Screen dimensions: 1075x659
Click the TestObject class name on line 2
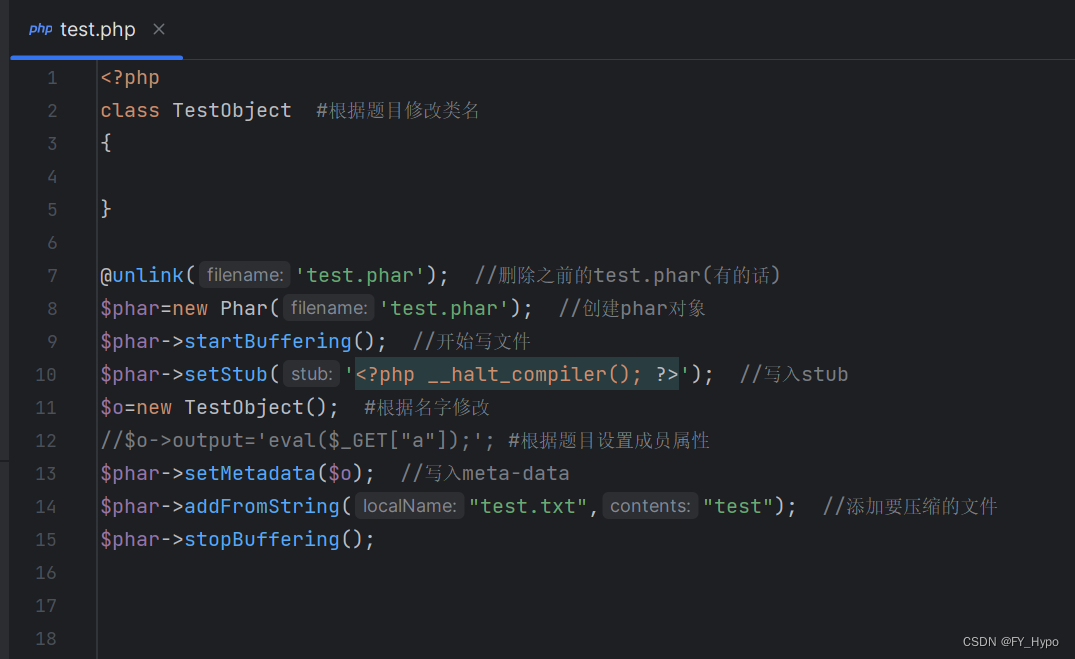[x=232, y=110]
